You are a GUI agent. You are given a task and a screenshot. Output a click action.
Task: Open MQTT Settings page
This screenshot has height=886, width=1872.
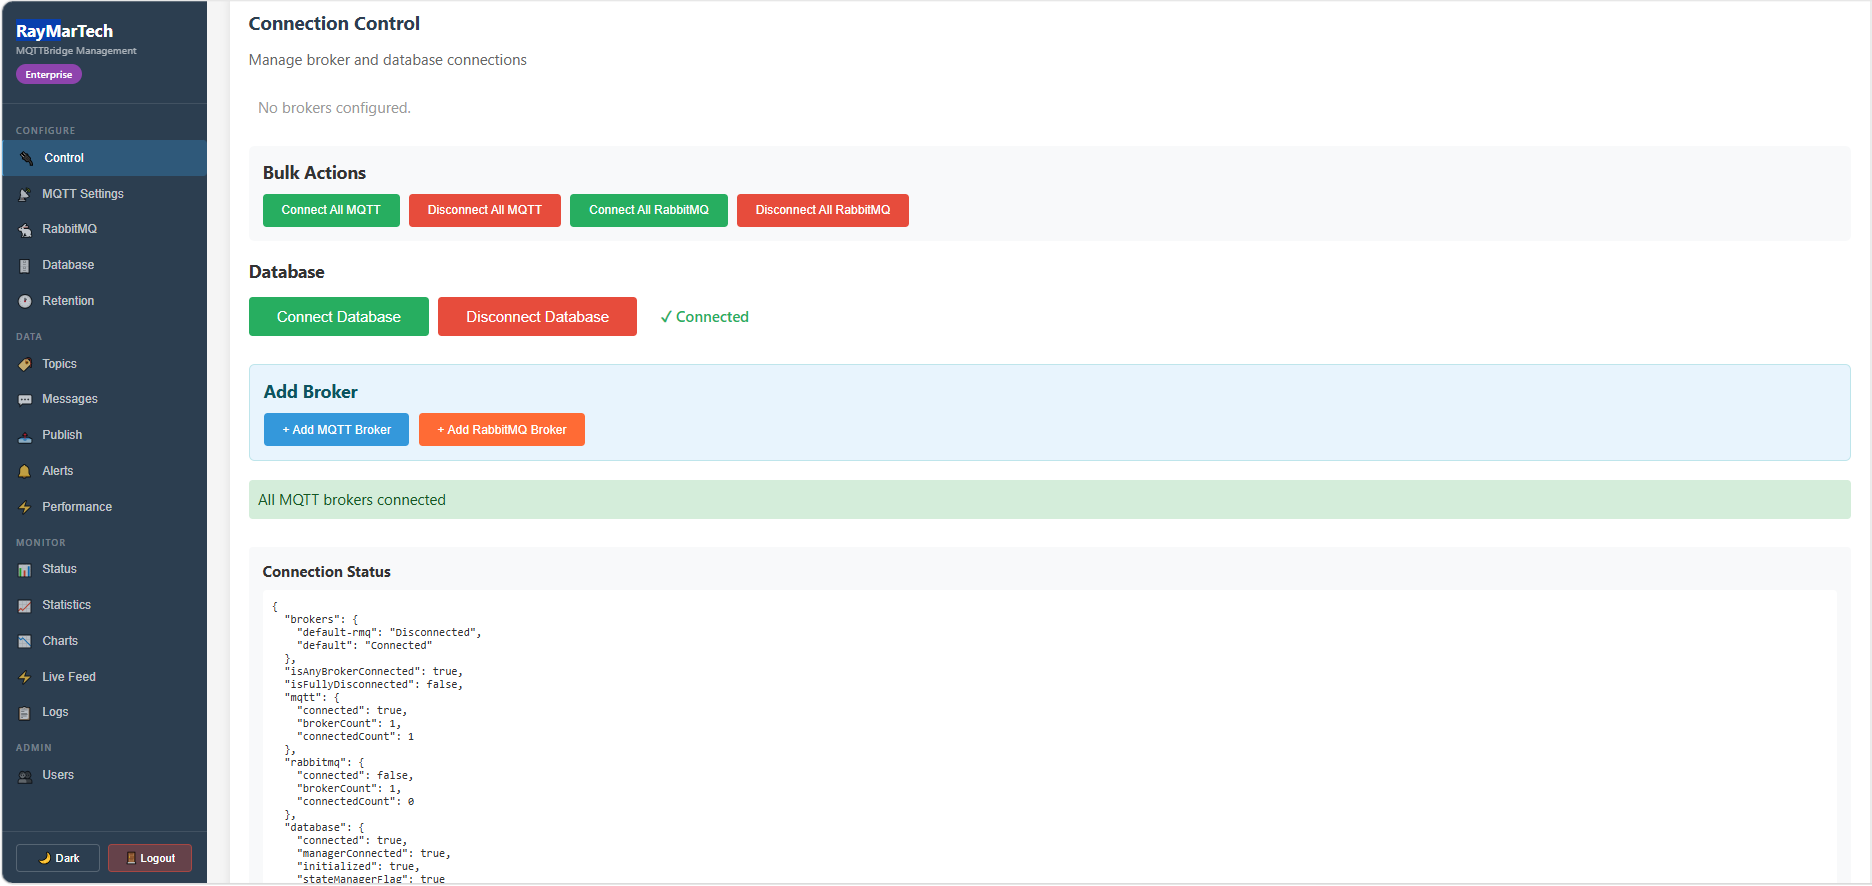[104, 194]
